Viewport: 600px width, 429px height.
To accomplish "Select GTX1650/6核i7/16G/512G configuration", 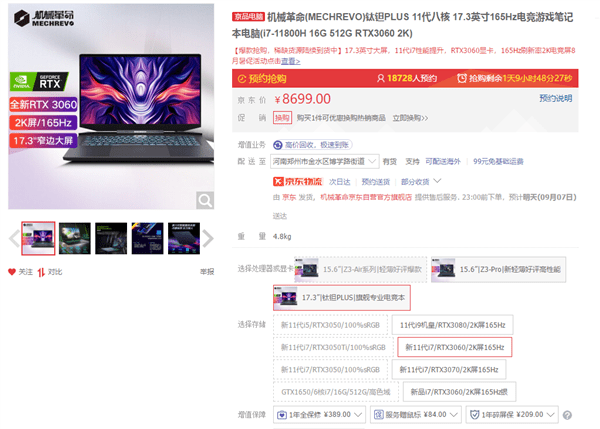I will point(336,391).
